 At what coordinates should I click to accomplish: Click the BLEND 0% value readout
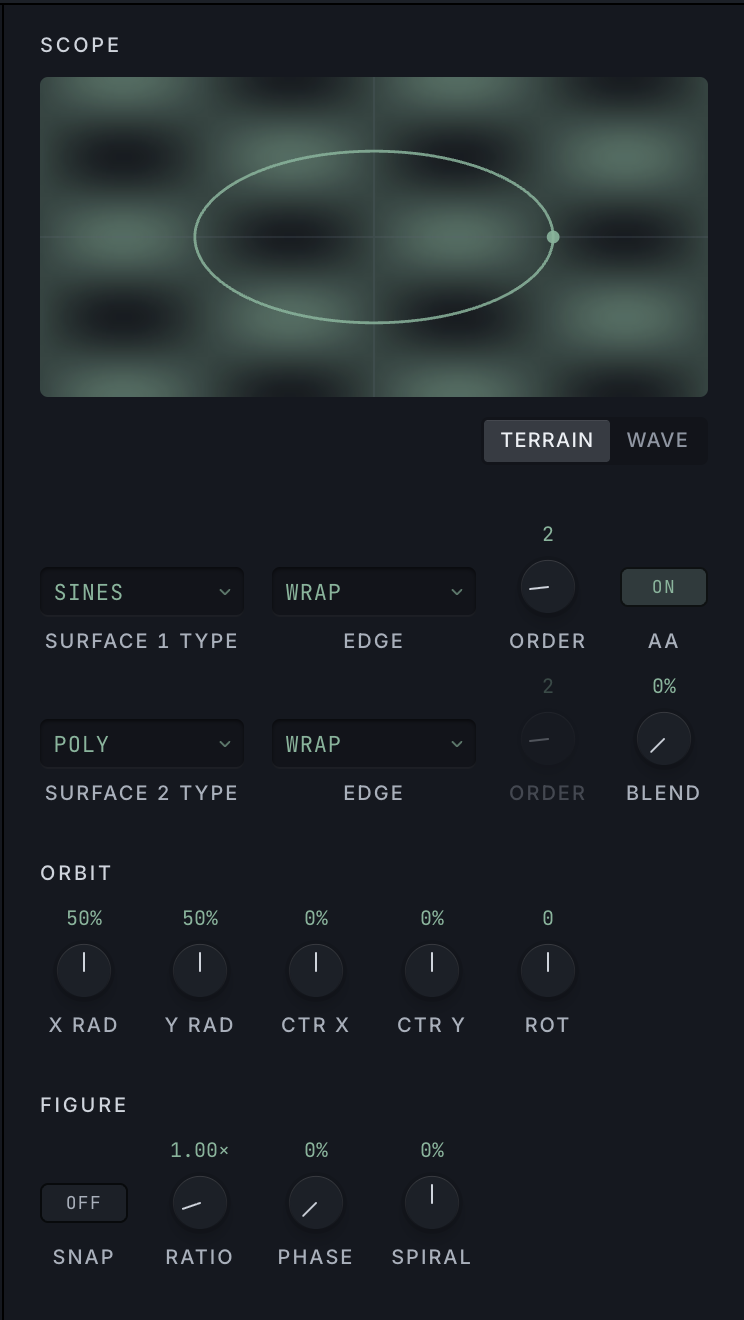[x=664, y=686]
